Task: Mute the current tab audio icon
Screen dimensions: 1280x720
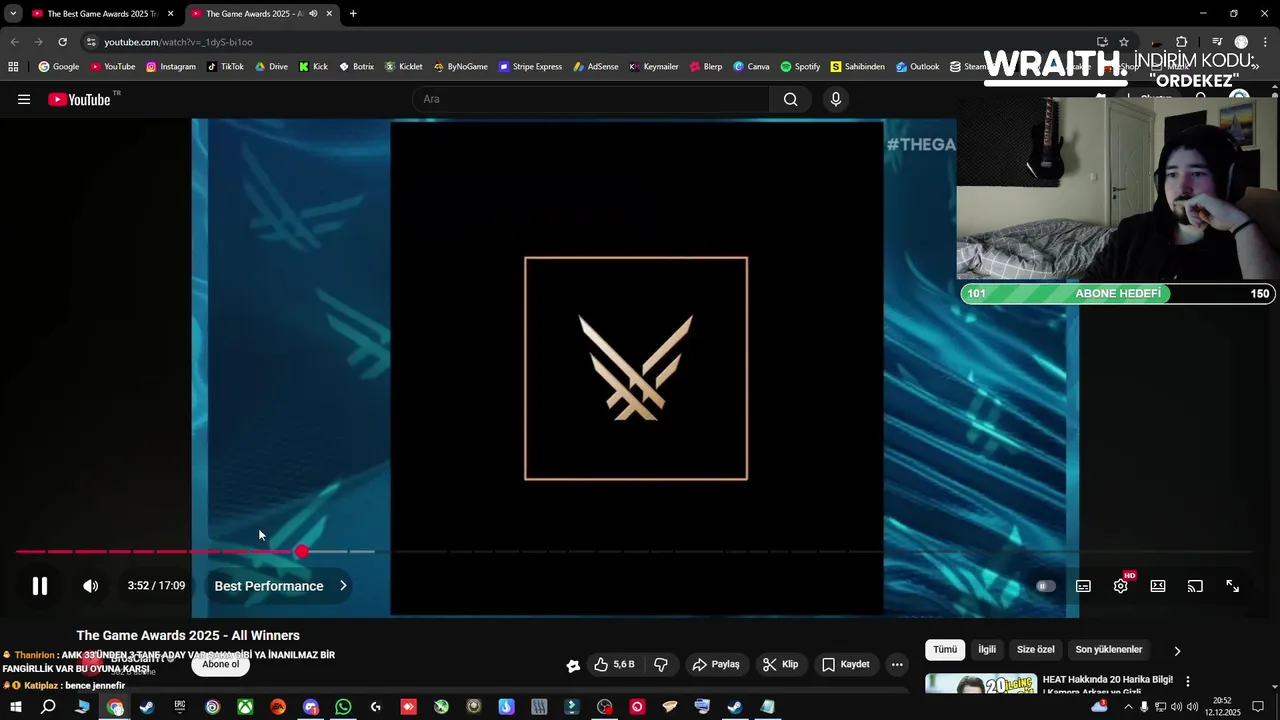Action: (x=313, y=14)
